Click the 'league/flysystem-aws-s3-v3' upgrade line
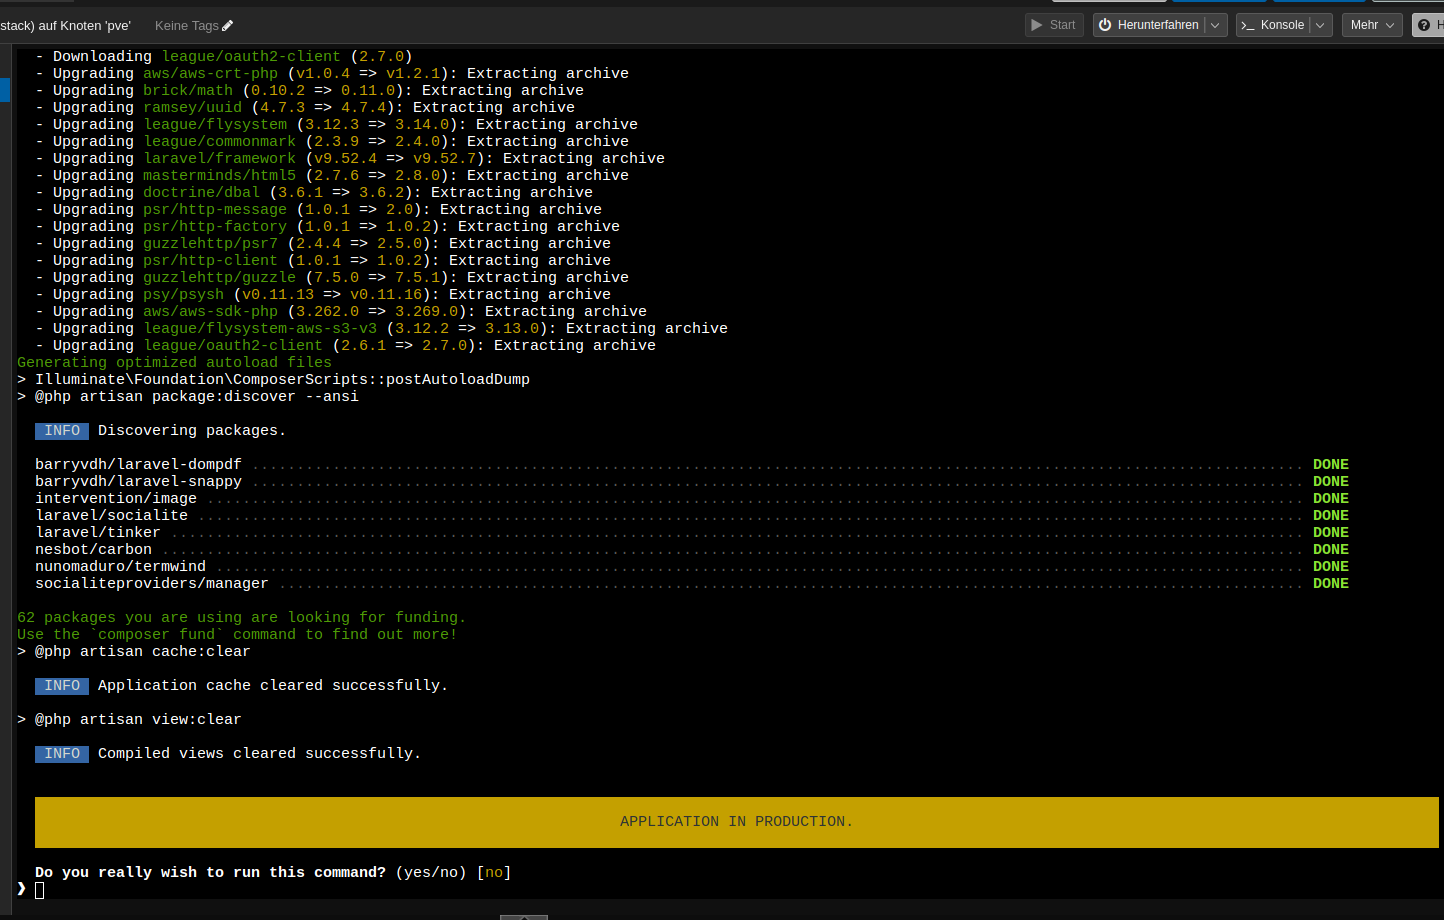1444x920 pixels. [x=381, y=329]
